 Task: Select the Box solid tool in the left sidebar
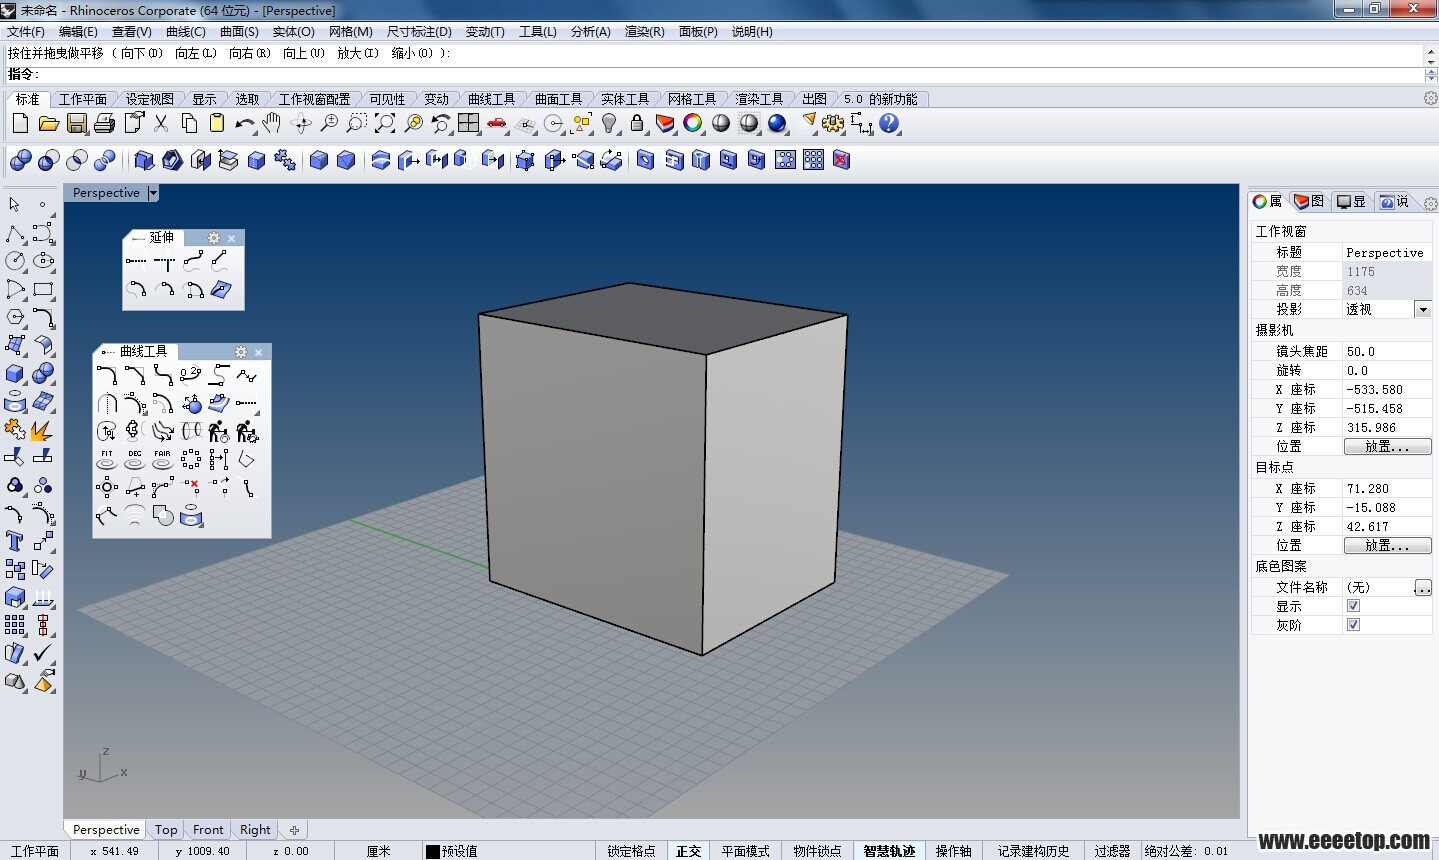click(15, 374)
